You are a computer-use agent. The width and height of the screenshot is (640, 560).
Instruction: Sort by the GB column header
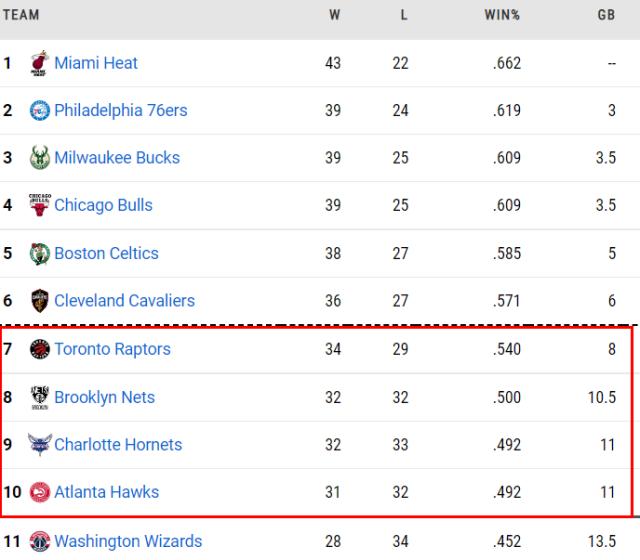(606, 15)
